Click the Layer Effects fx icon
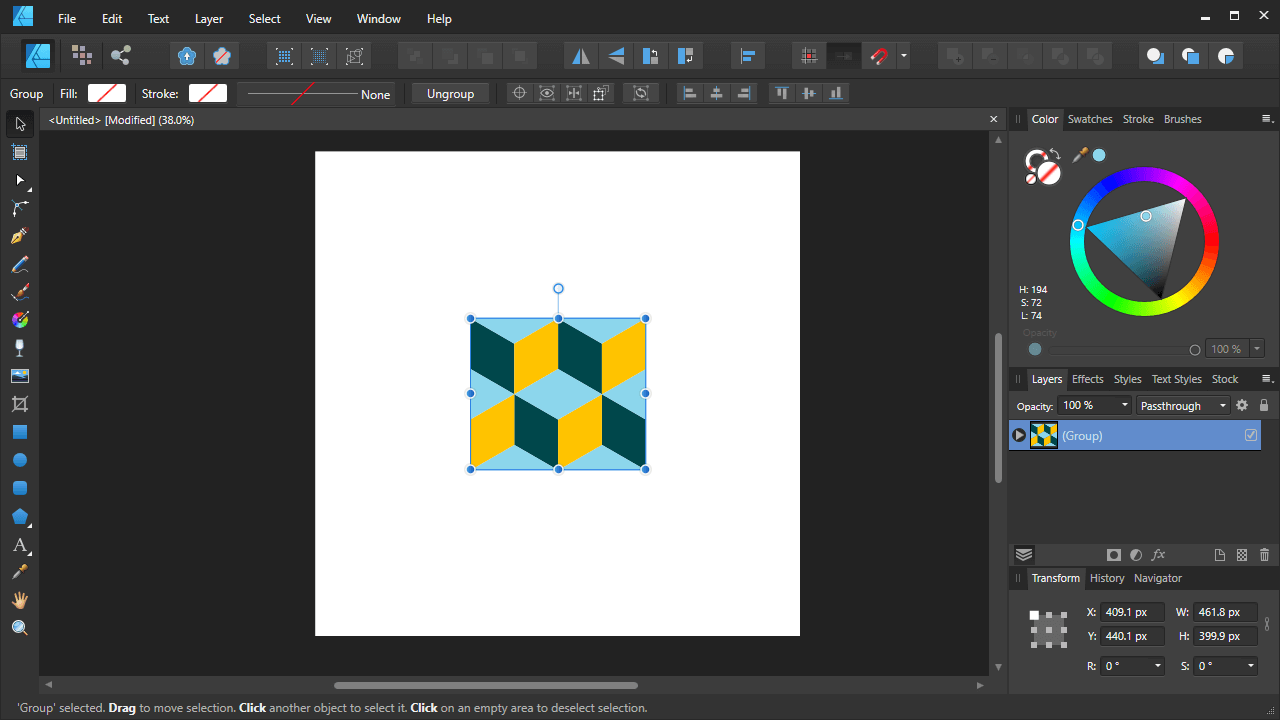 (x=1159, y=555)
